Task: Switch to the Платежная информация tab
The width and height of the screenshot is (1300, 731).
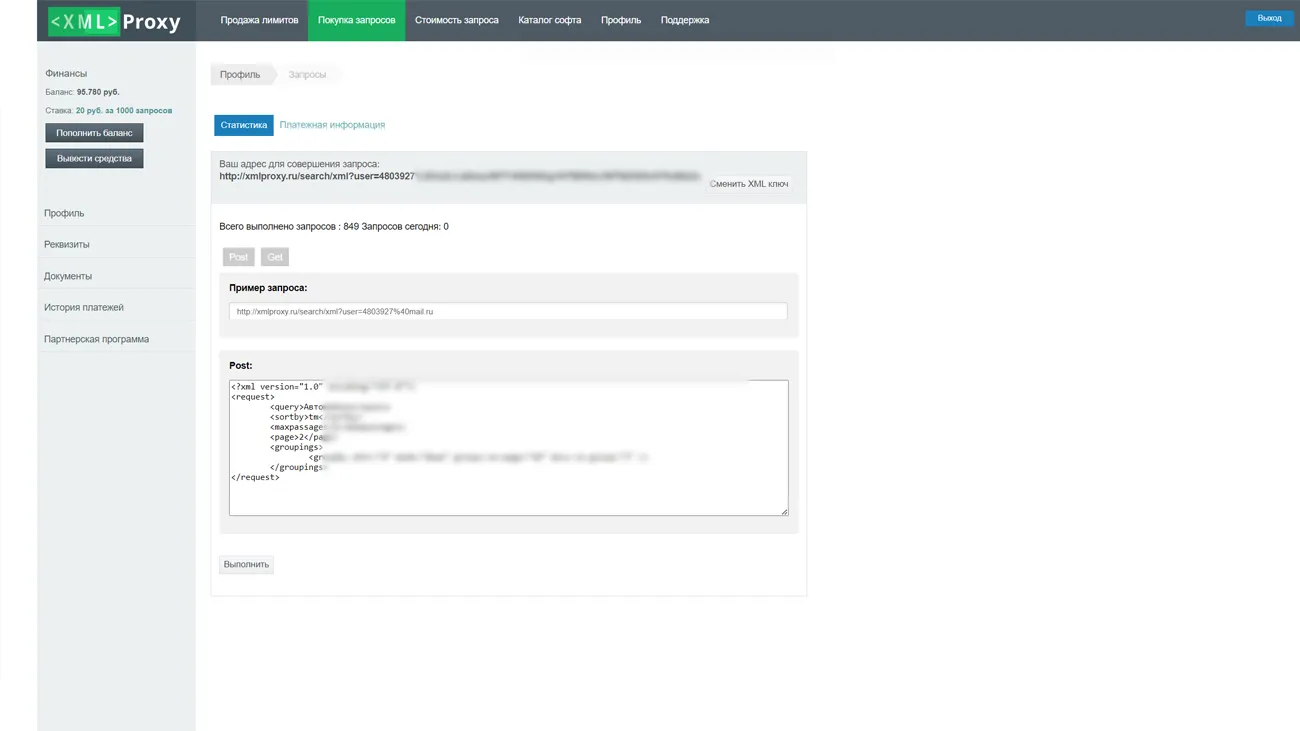Action: (x=332, y=125)
